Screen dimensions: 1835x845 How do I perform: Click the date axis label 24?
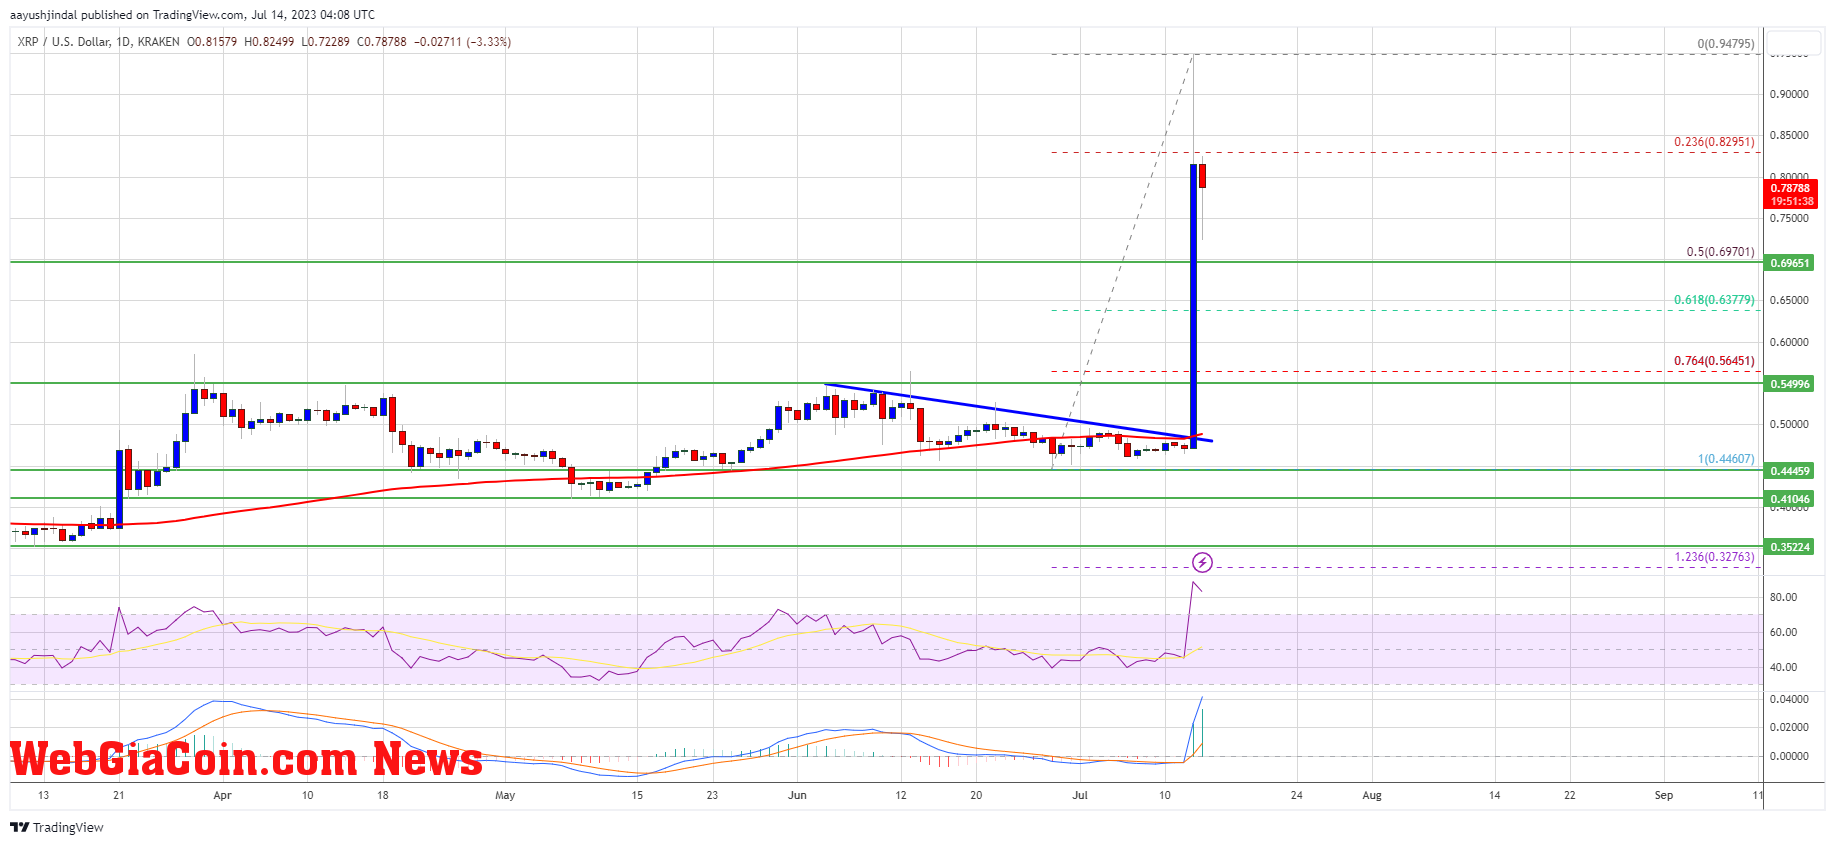click(x=1297, y=796)
